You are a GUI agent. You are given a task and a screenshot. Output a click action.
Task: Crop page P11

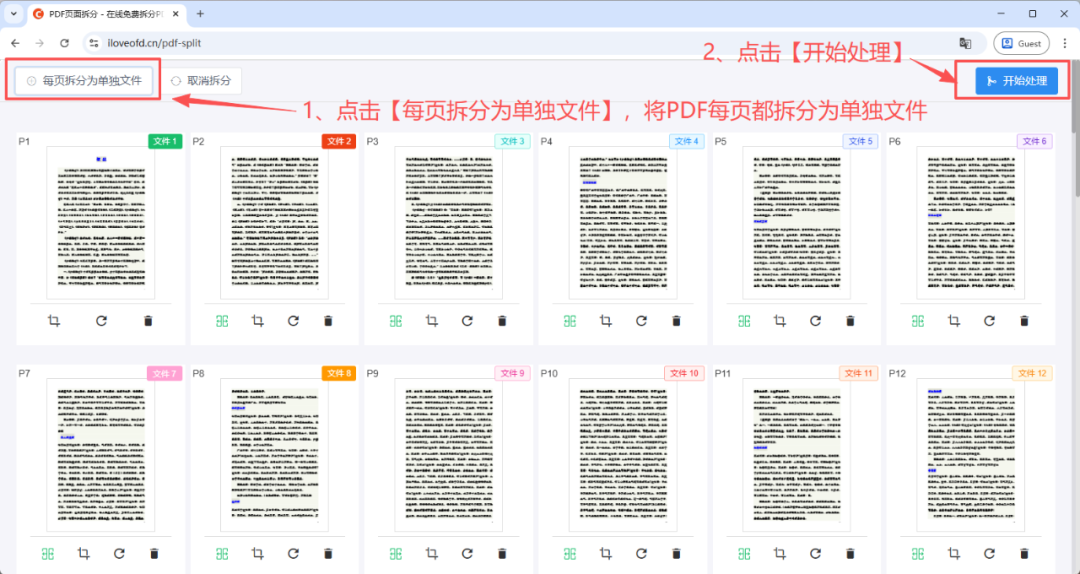point(780,553)
